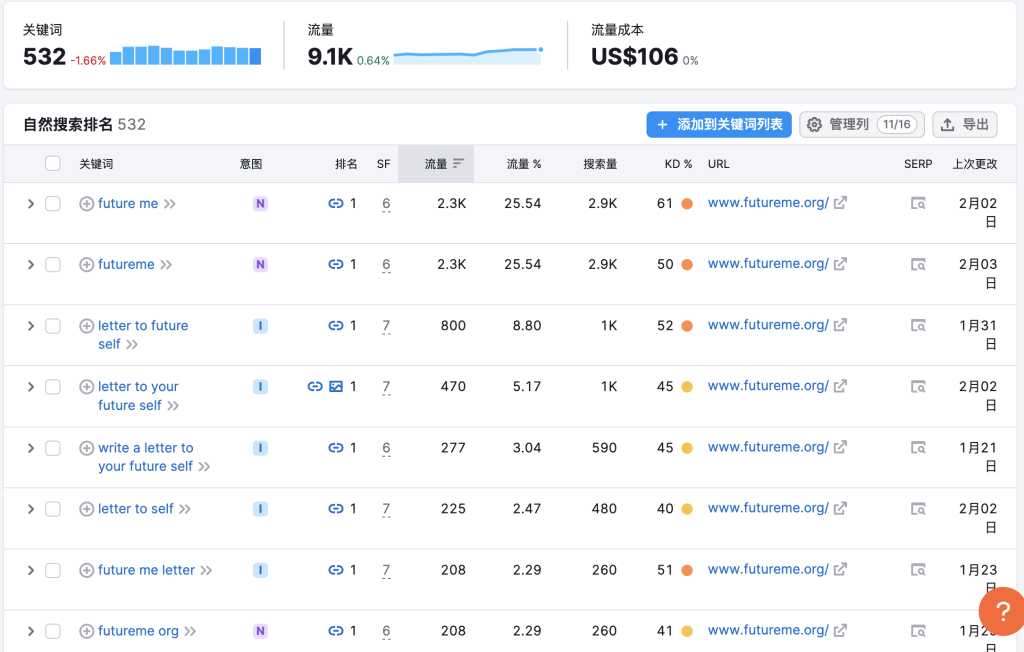
Task: Click double-arrow icon next to letter to self
Action: 185,509
